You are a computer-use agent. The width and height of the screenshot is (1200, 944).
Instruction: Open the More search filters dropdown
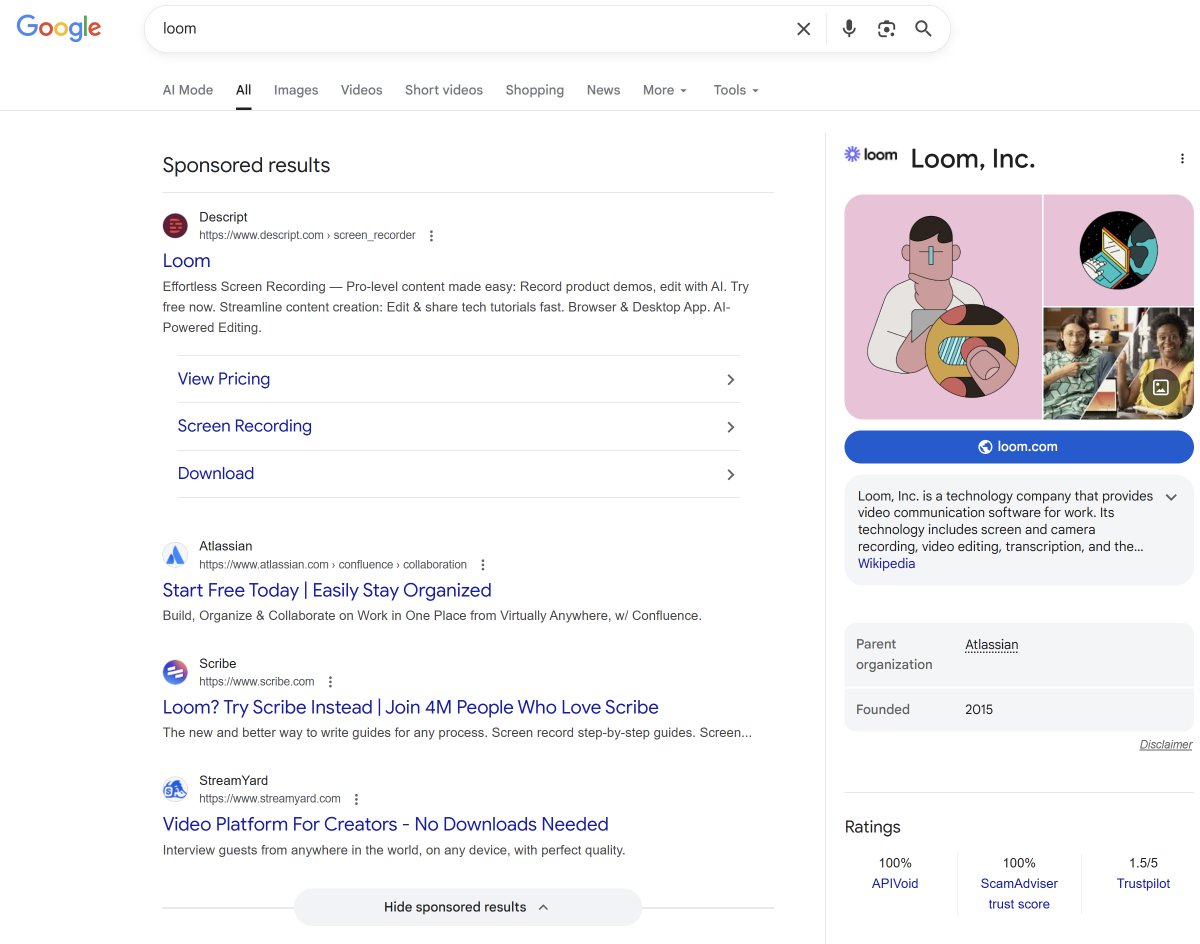665,90
